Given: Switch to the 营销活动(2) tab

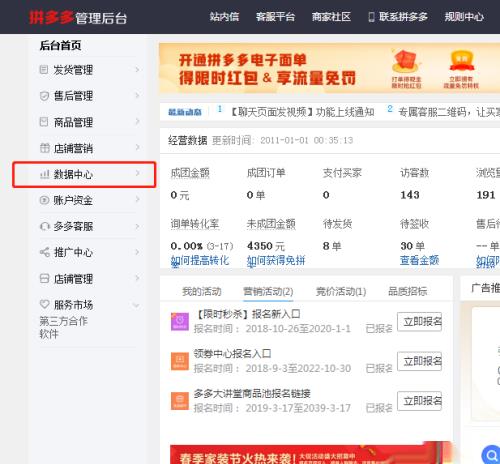Looking at the screenshot, I should coord(268,291).
